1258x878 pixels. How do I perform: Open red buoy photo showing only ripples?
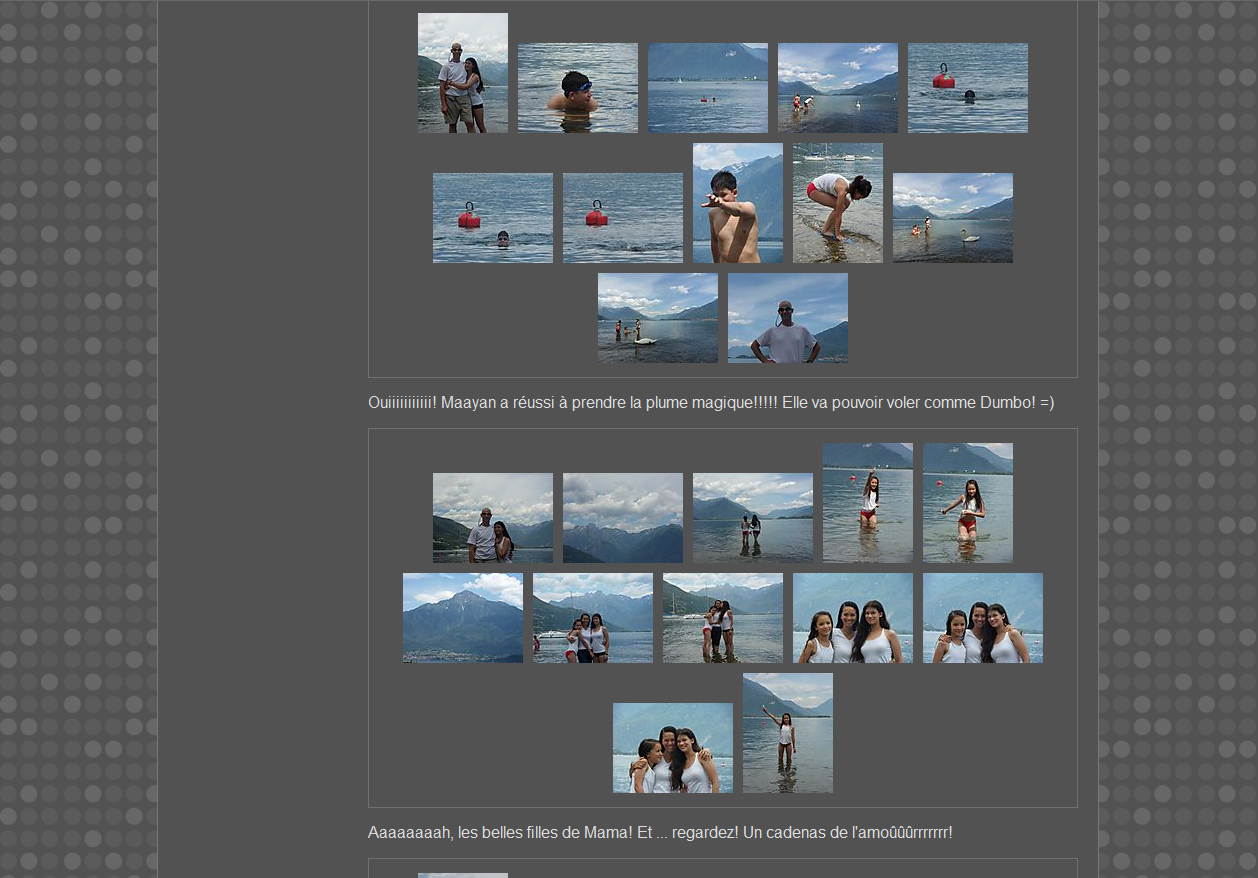coord(622,218)
